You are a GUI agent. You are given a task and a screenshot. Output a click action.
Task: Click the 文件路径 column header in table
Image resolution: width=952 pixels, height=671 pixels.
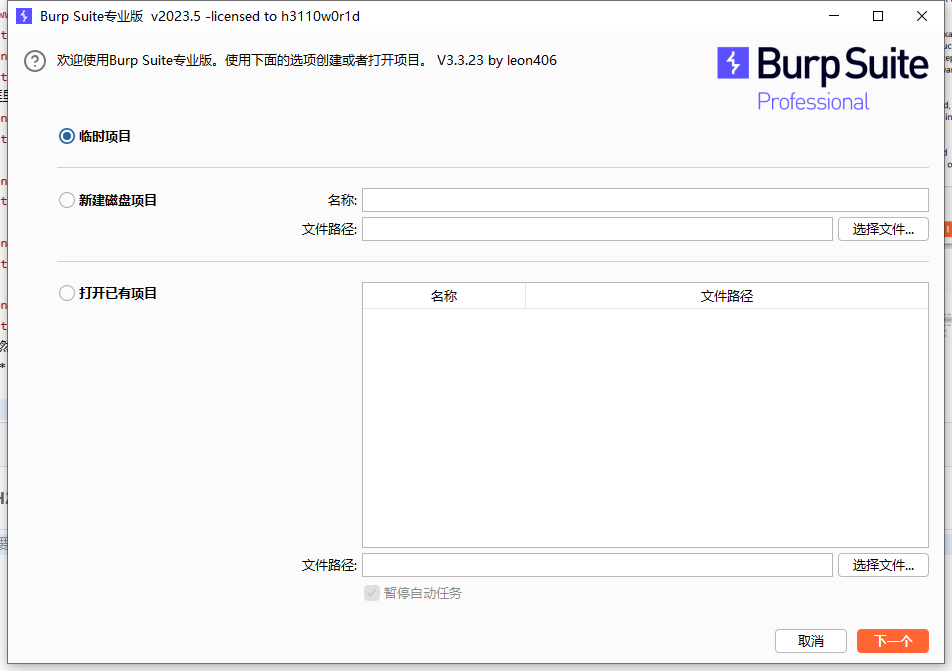pyautogui.click(x=727, y=296)
